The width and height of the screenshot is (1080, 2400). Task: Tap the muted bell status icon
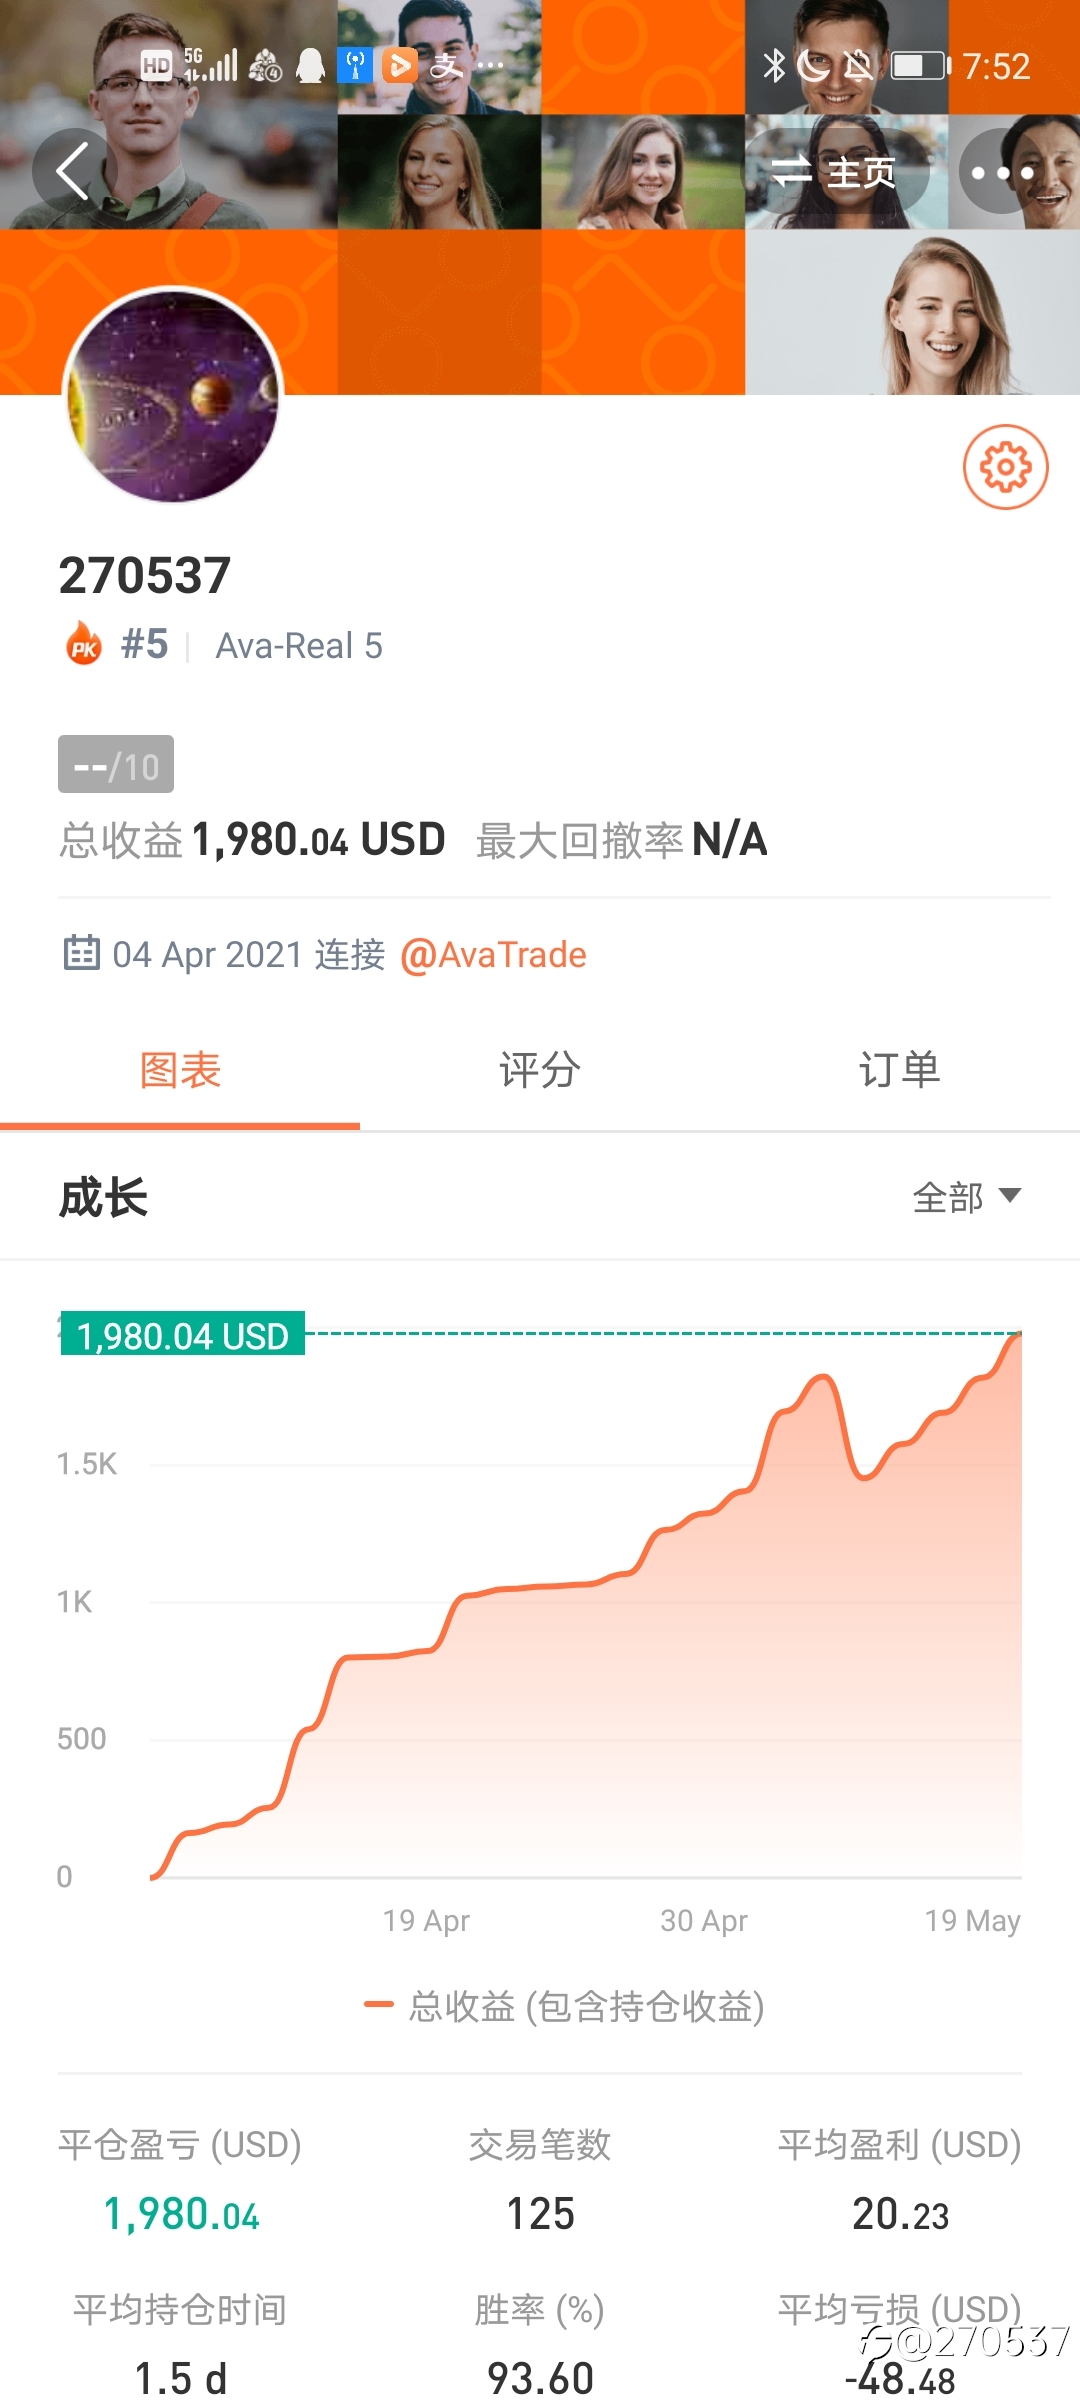pos(858,66)
